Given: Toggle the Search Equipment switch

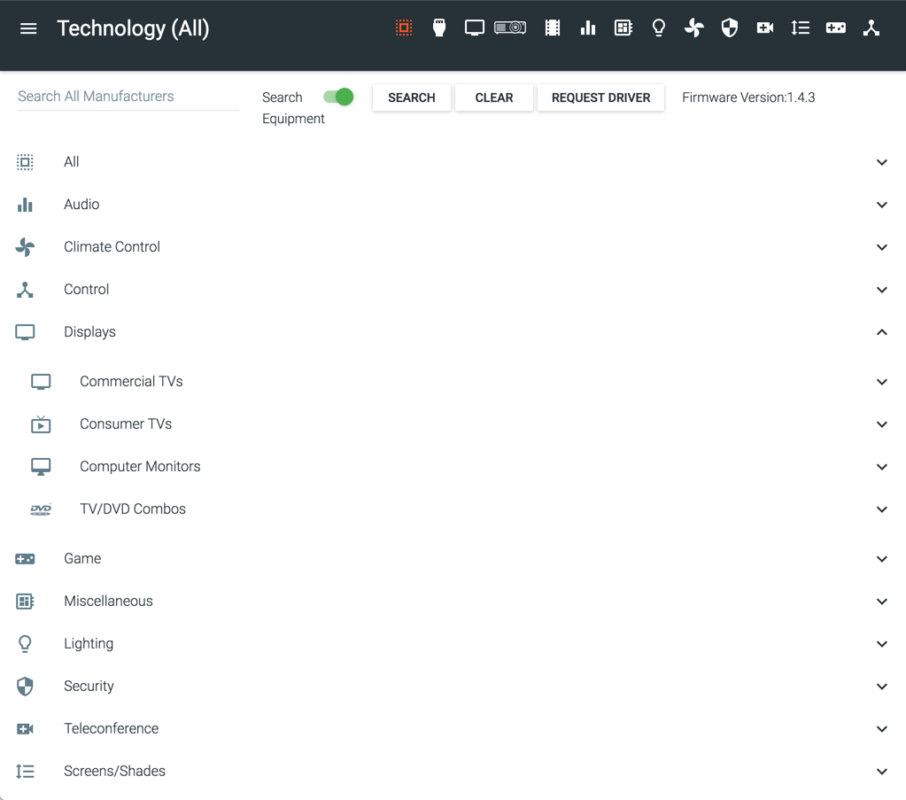Looking at the screenshot, I should click(x=339, y=97).
